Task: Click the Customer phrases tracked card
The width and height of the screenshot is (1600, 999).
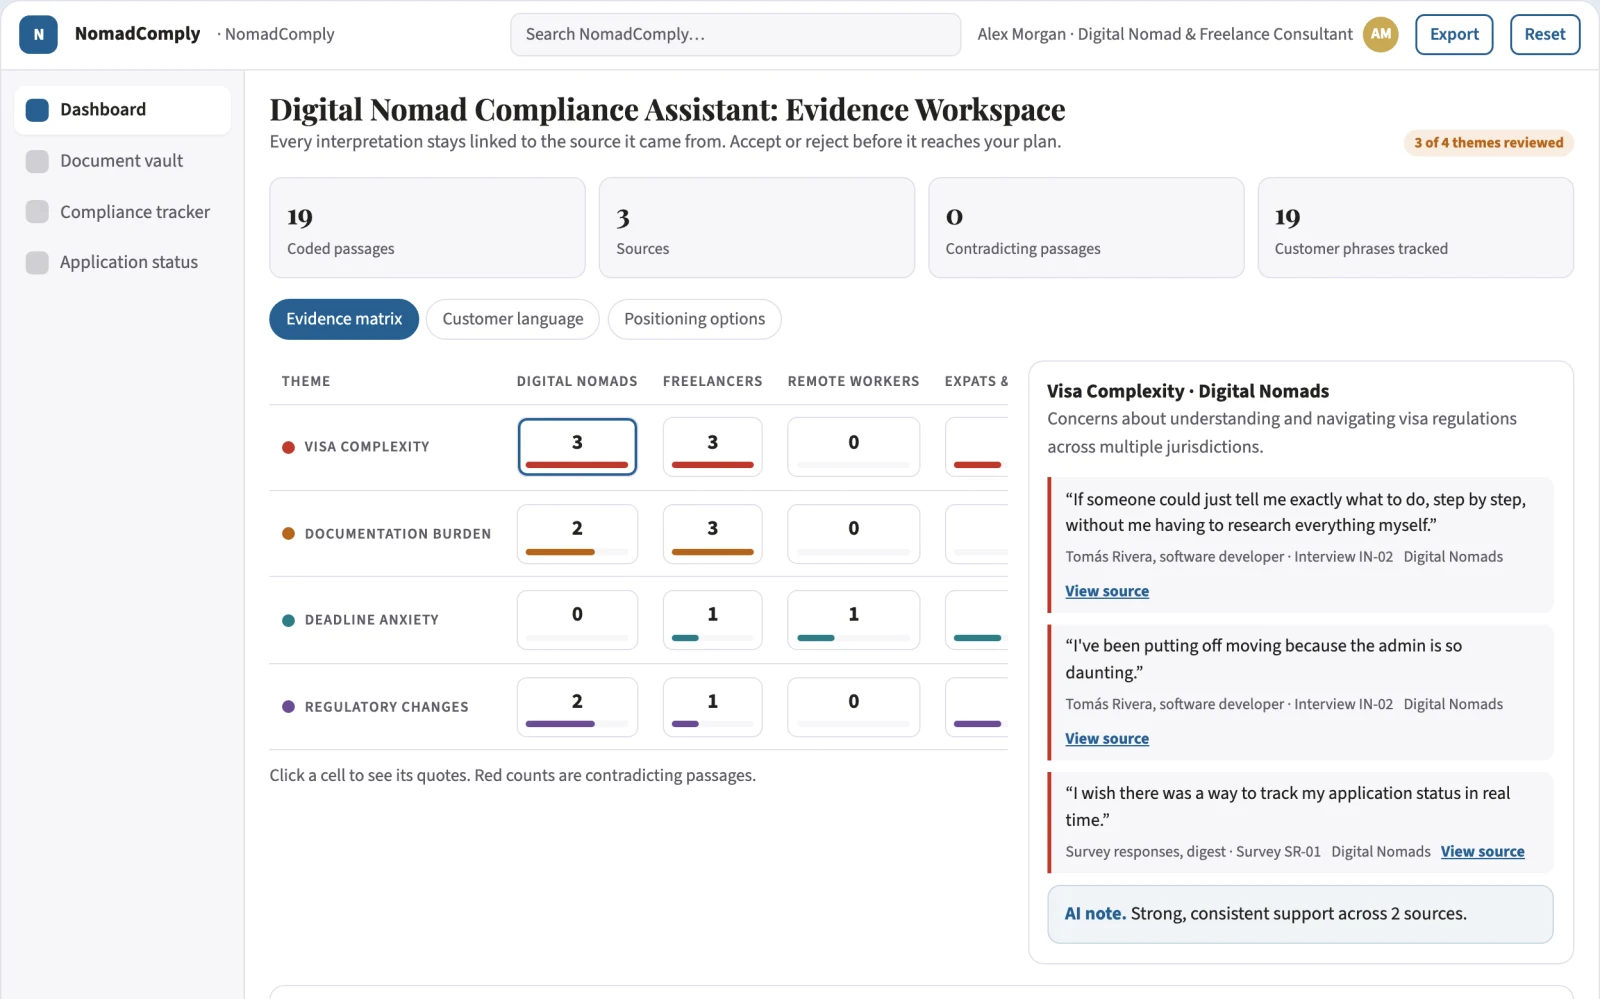Action: 1415,228
